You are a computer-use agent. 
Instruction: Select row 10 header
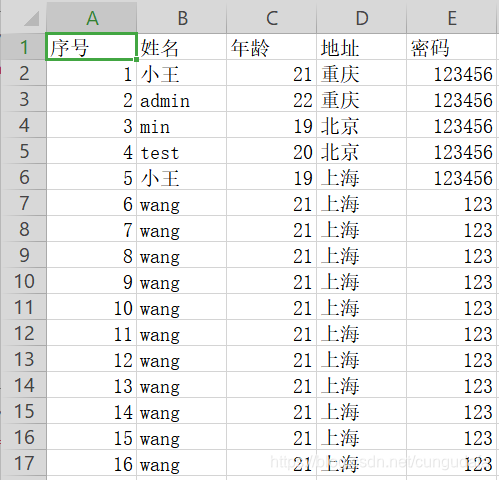pyautogui.click(x=23, y=281)
